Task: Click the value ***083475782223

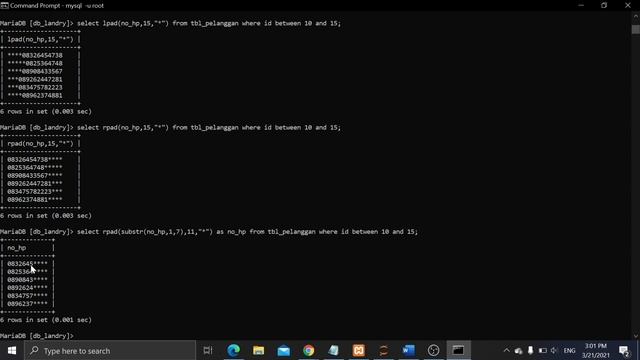Action: (x=35, y=87)
